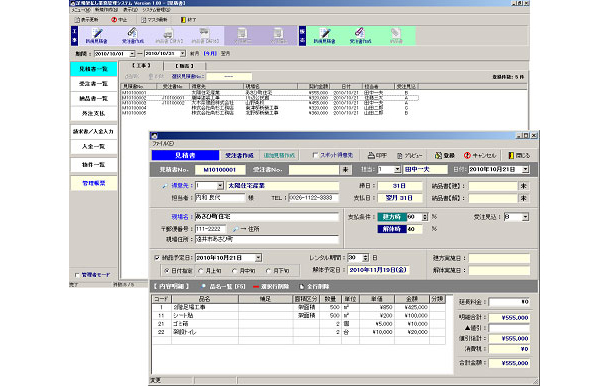Open the 担当 staff code dropdown
The height and width of the screenshot is (386, 610).
pos(397,170)
